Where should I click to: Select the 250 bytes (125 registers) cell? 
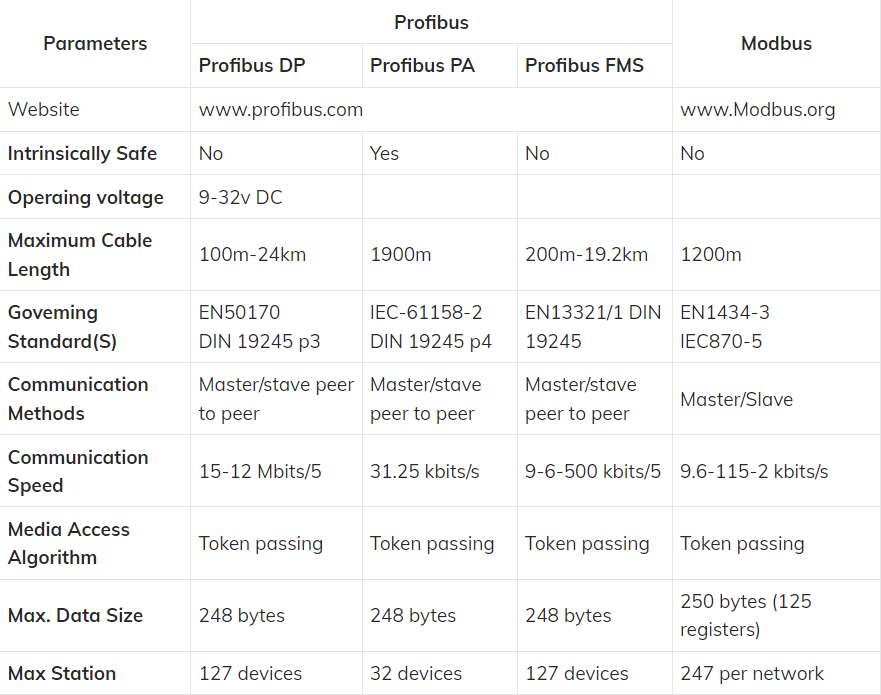tap(746, 615)
